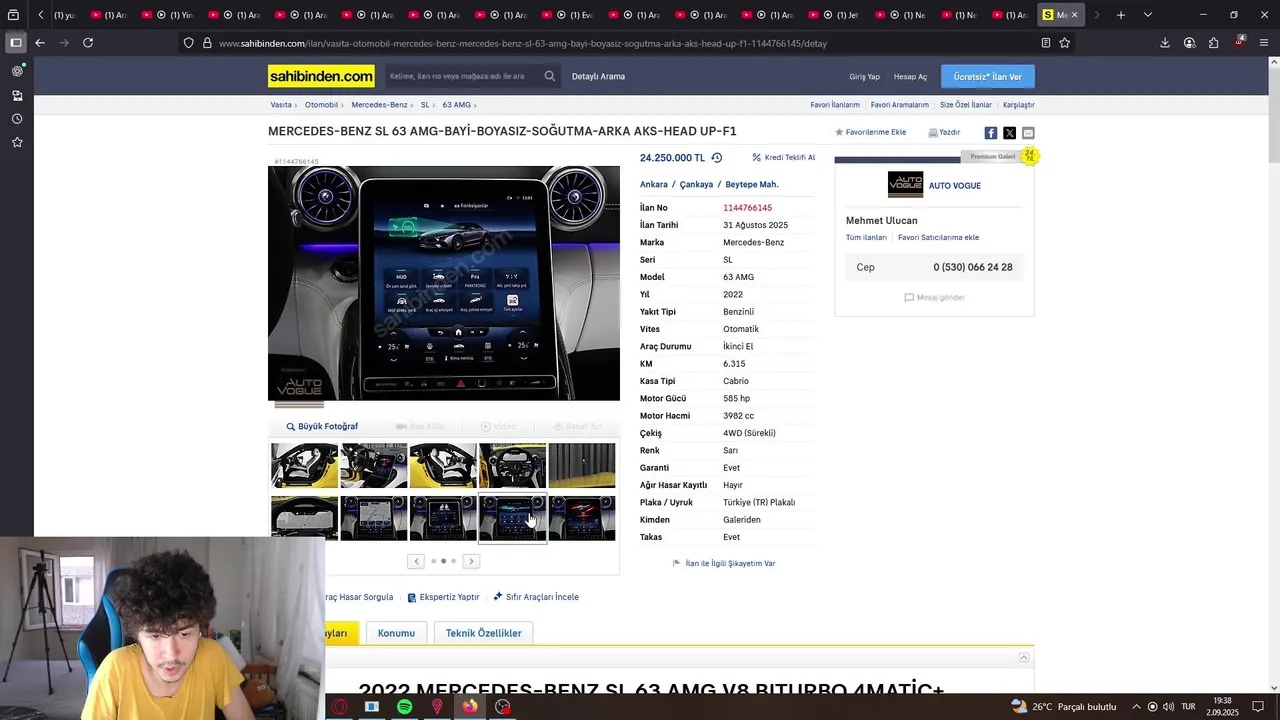Open the Firefox View icon at top left
Screen dimensions: 1280x720
click(13, 15)
